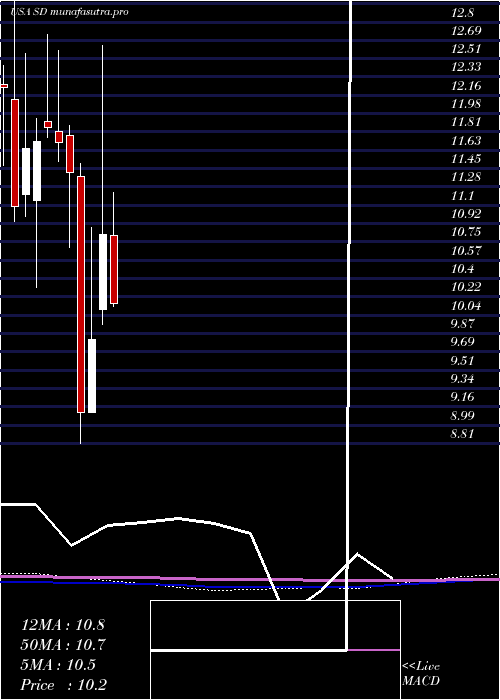The image size is (500, 700).
Task: Select the 12.51 price axis label
Action: (466, 49)
